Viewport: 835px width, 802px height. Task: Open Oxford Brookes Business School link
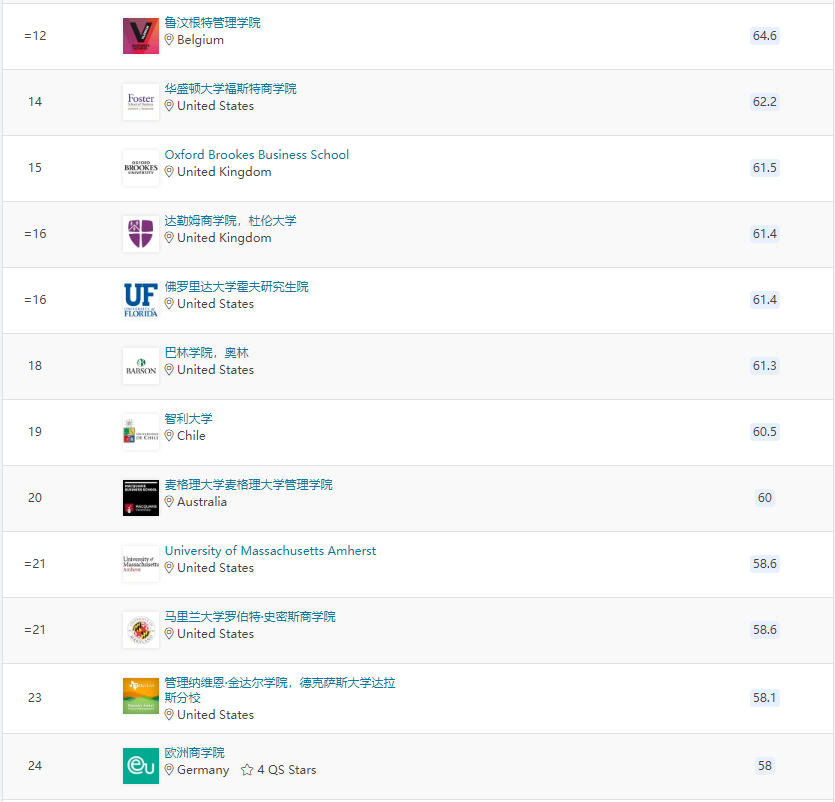point(257,154)
